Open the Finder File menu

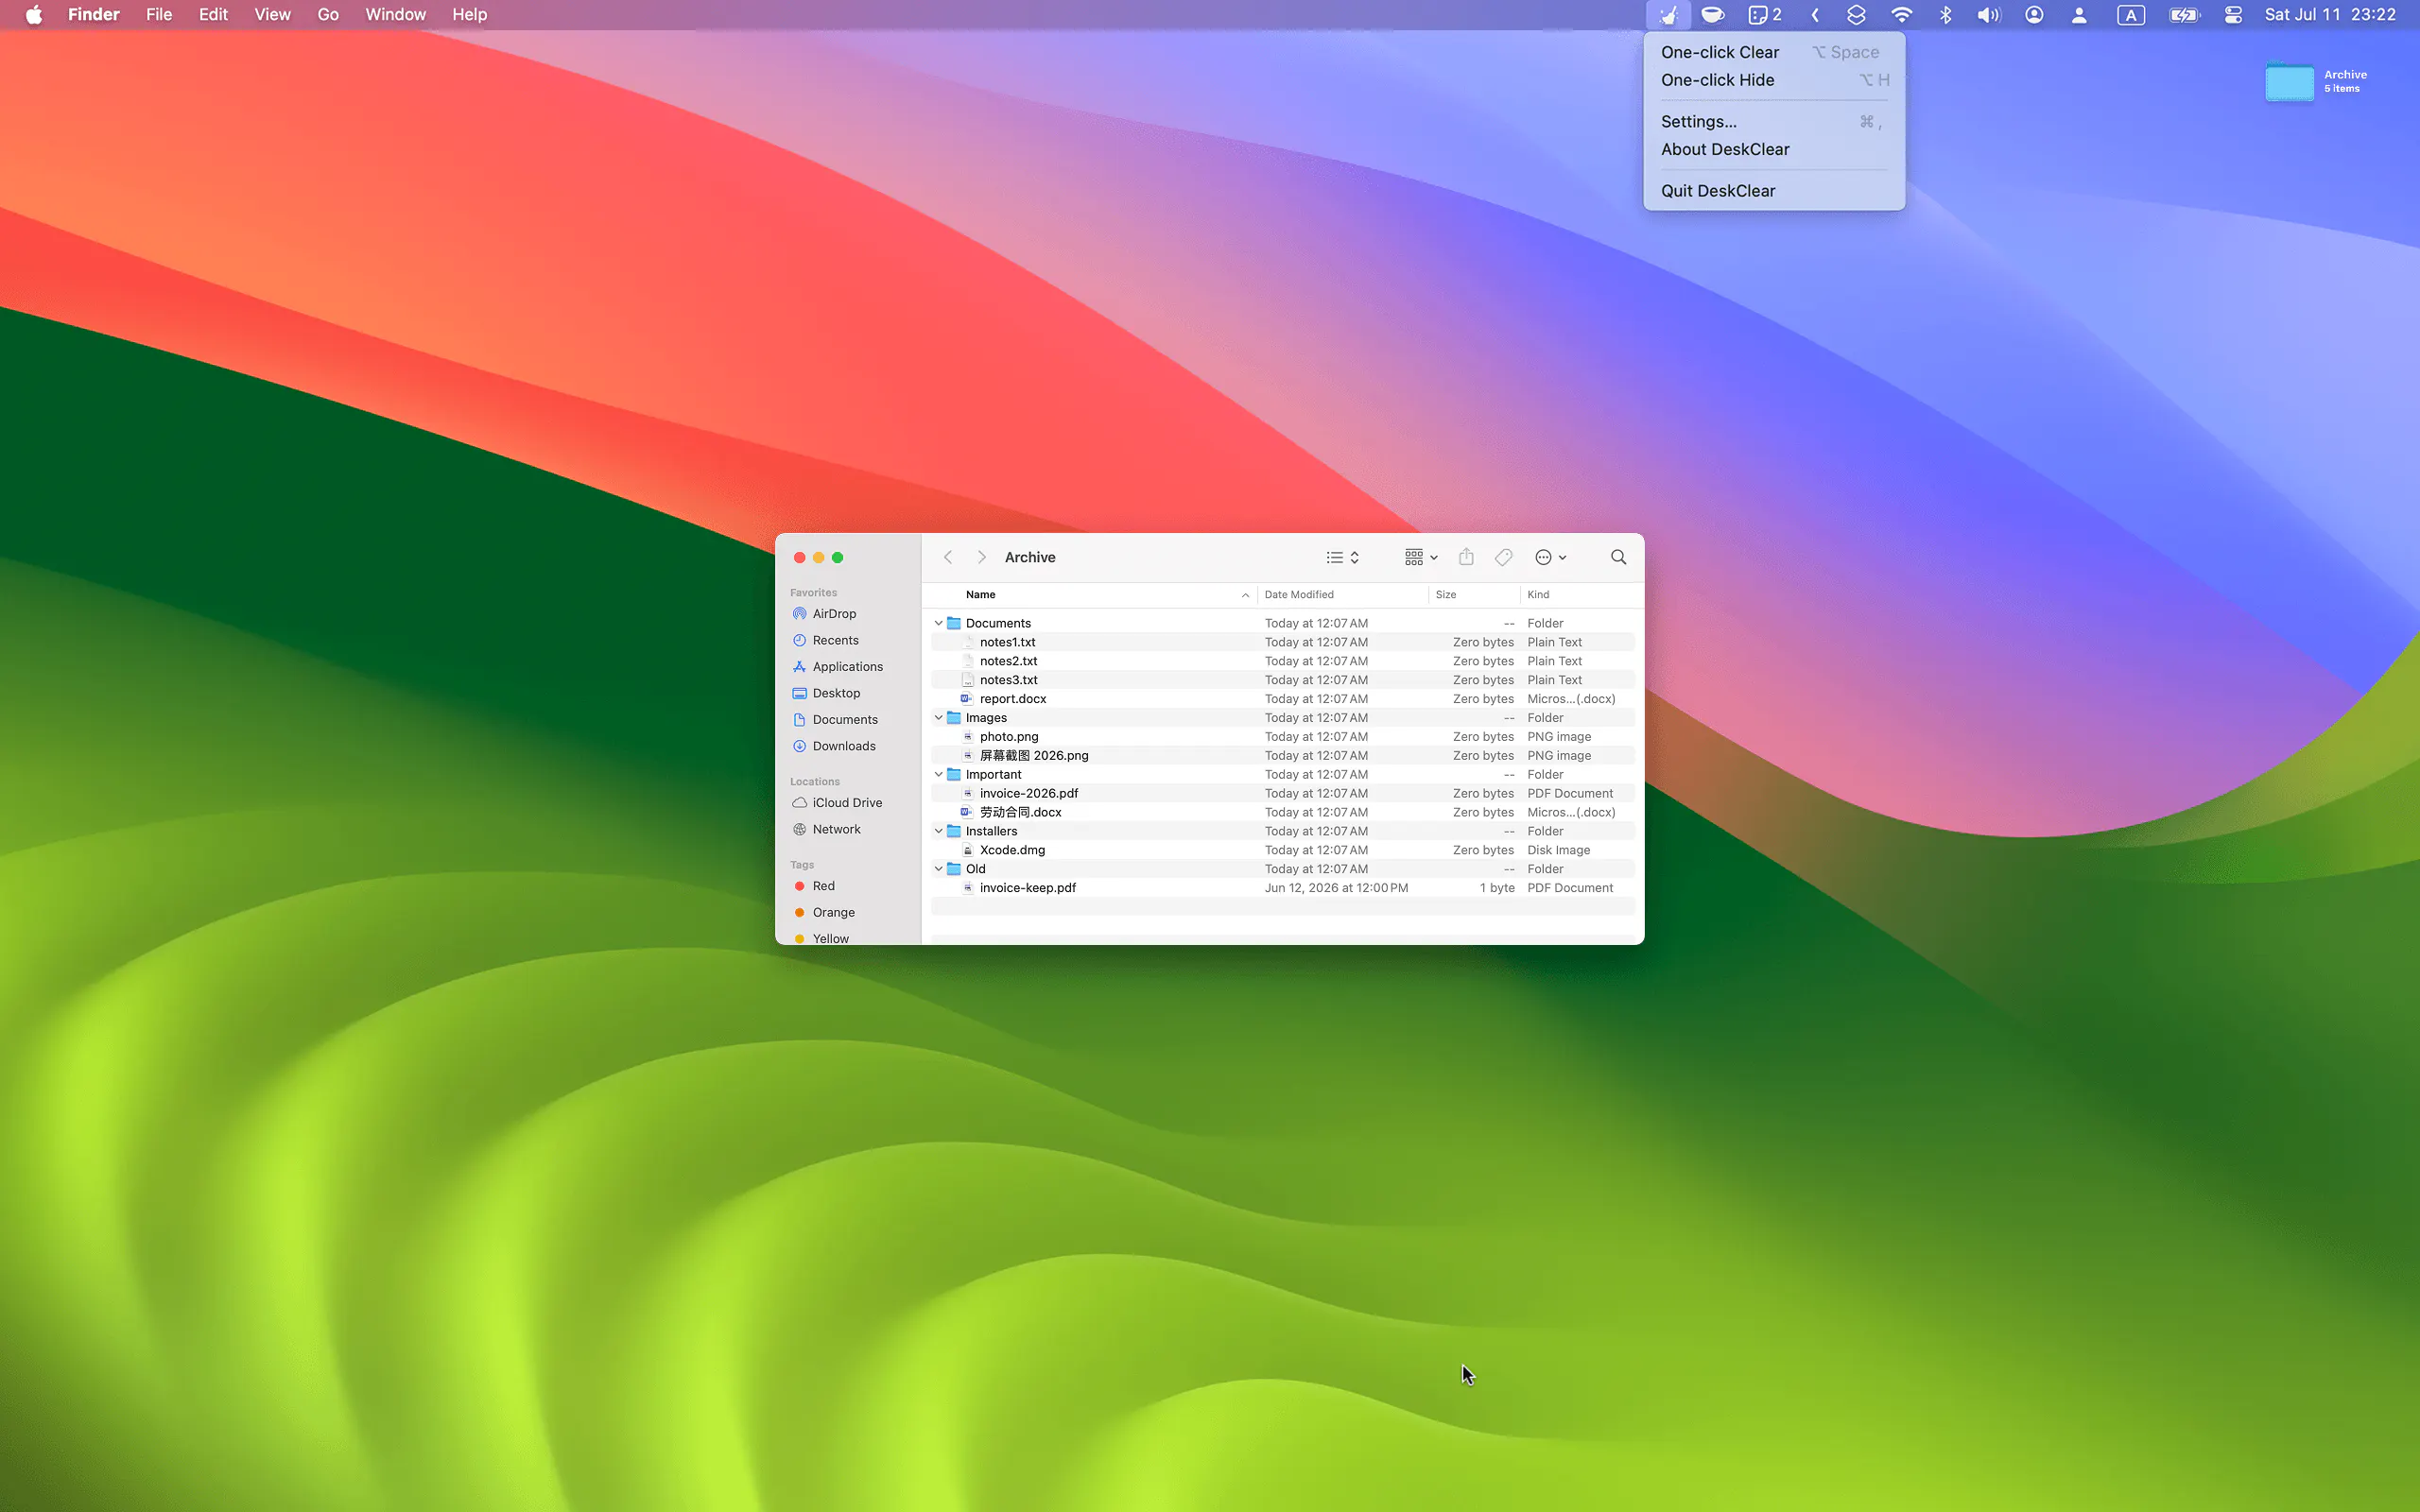coord(159,15)
